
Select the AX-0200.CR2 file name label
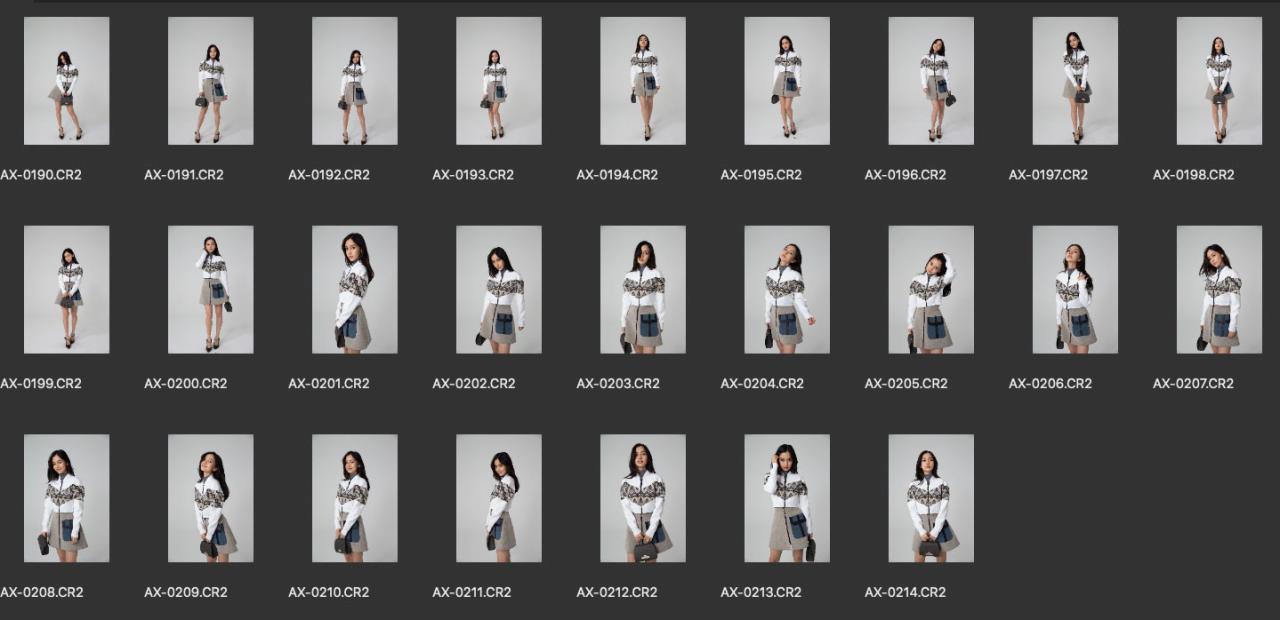tap(185, 384)
